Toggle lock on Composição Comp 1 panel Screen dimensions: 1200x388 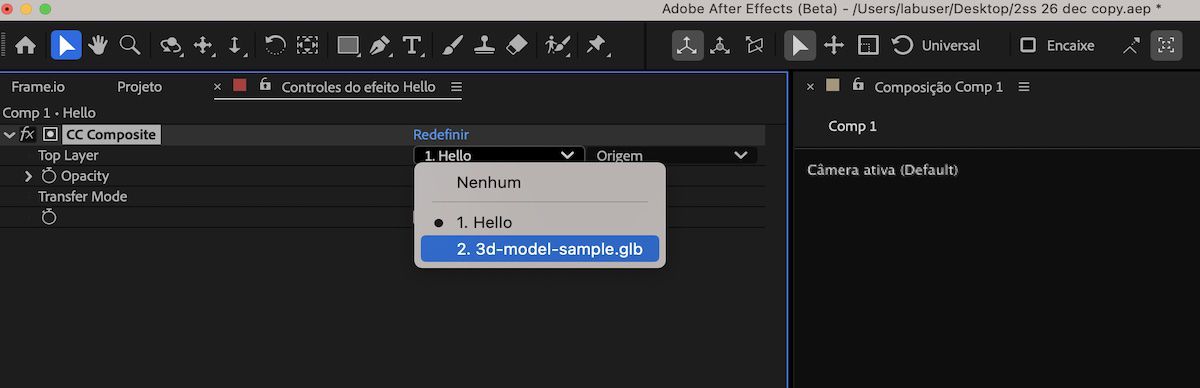tap(858, 86)
